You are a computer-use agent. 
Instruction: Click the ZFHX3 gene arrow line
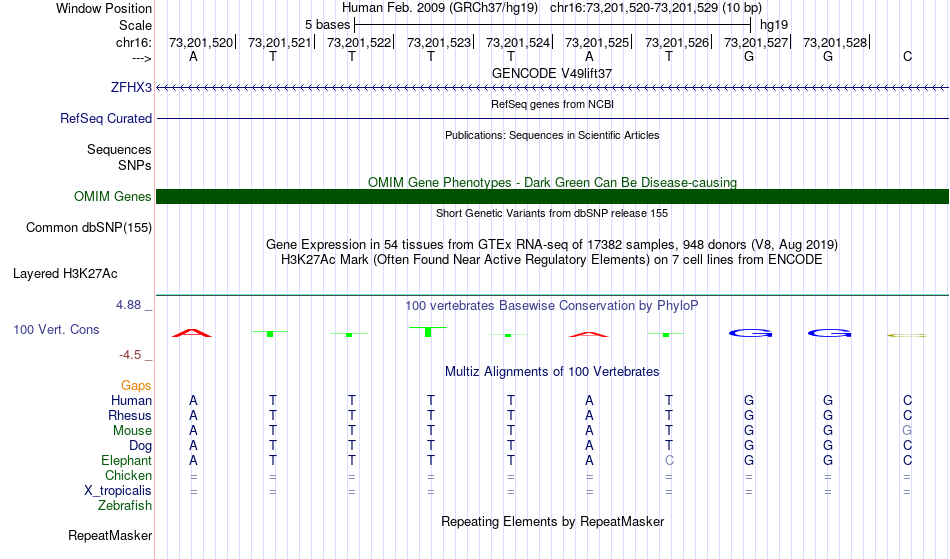[552, 88]
